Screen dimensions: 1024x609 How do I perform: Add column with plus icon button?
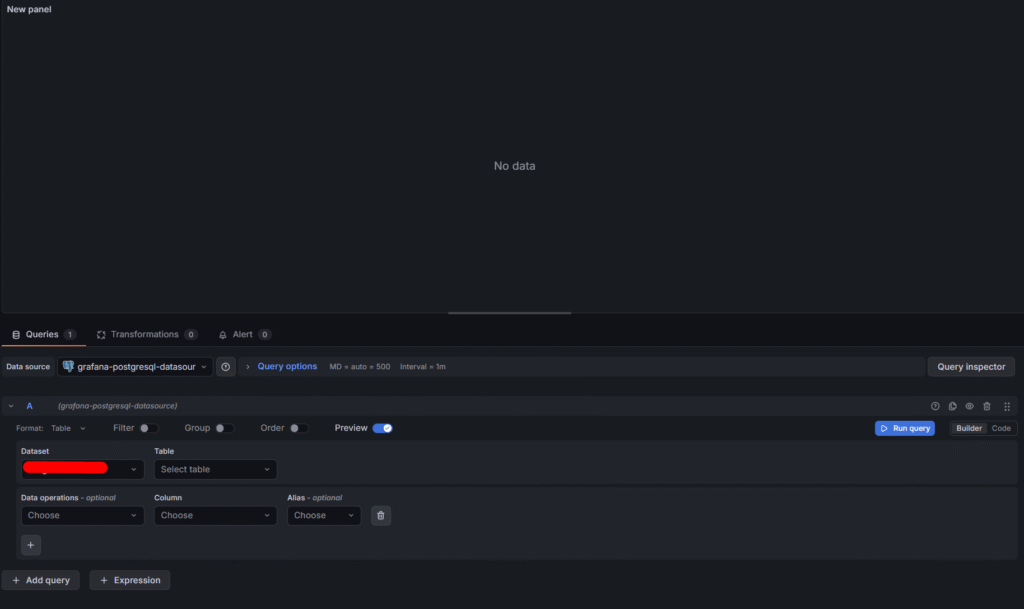pyautogui.click(x=31, y=545)
